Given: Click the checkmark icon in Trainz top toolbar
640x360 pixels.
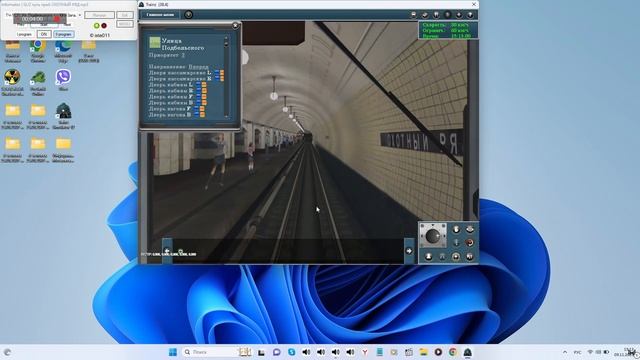Looking at the screenshot, I should point(425,15).
